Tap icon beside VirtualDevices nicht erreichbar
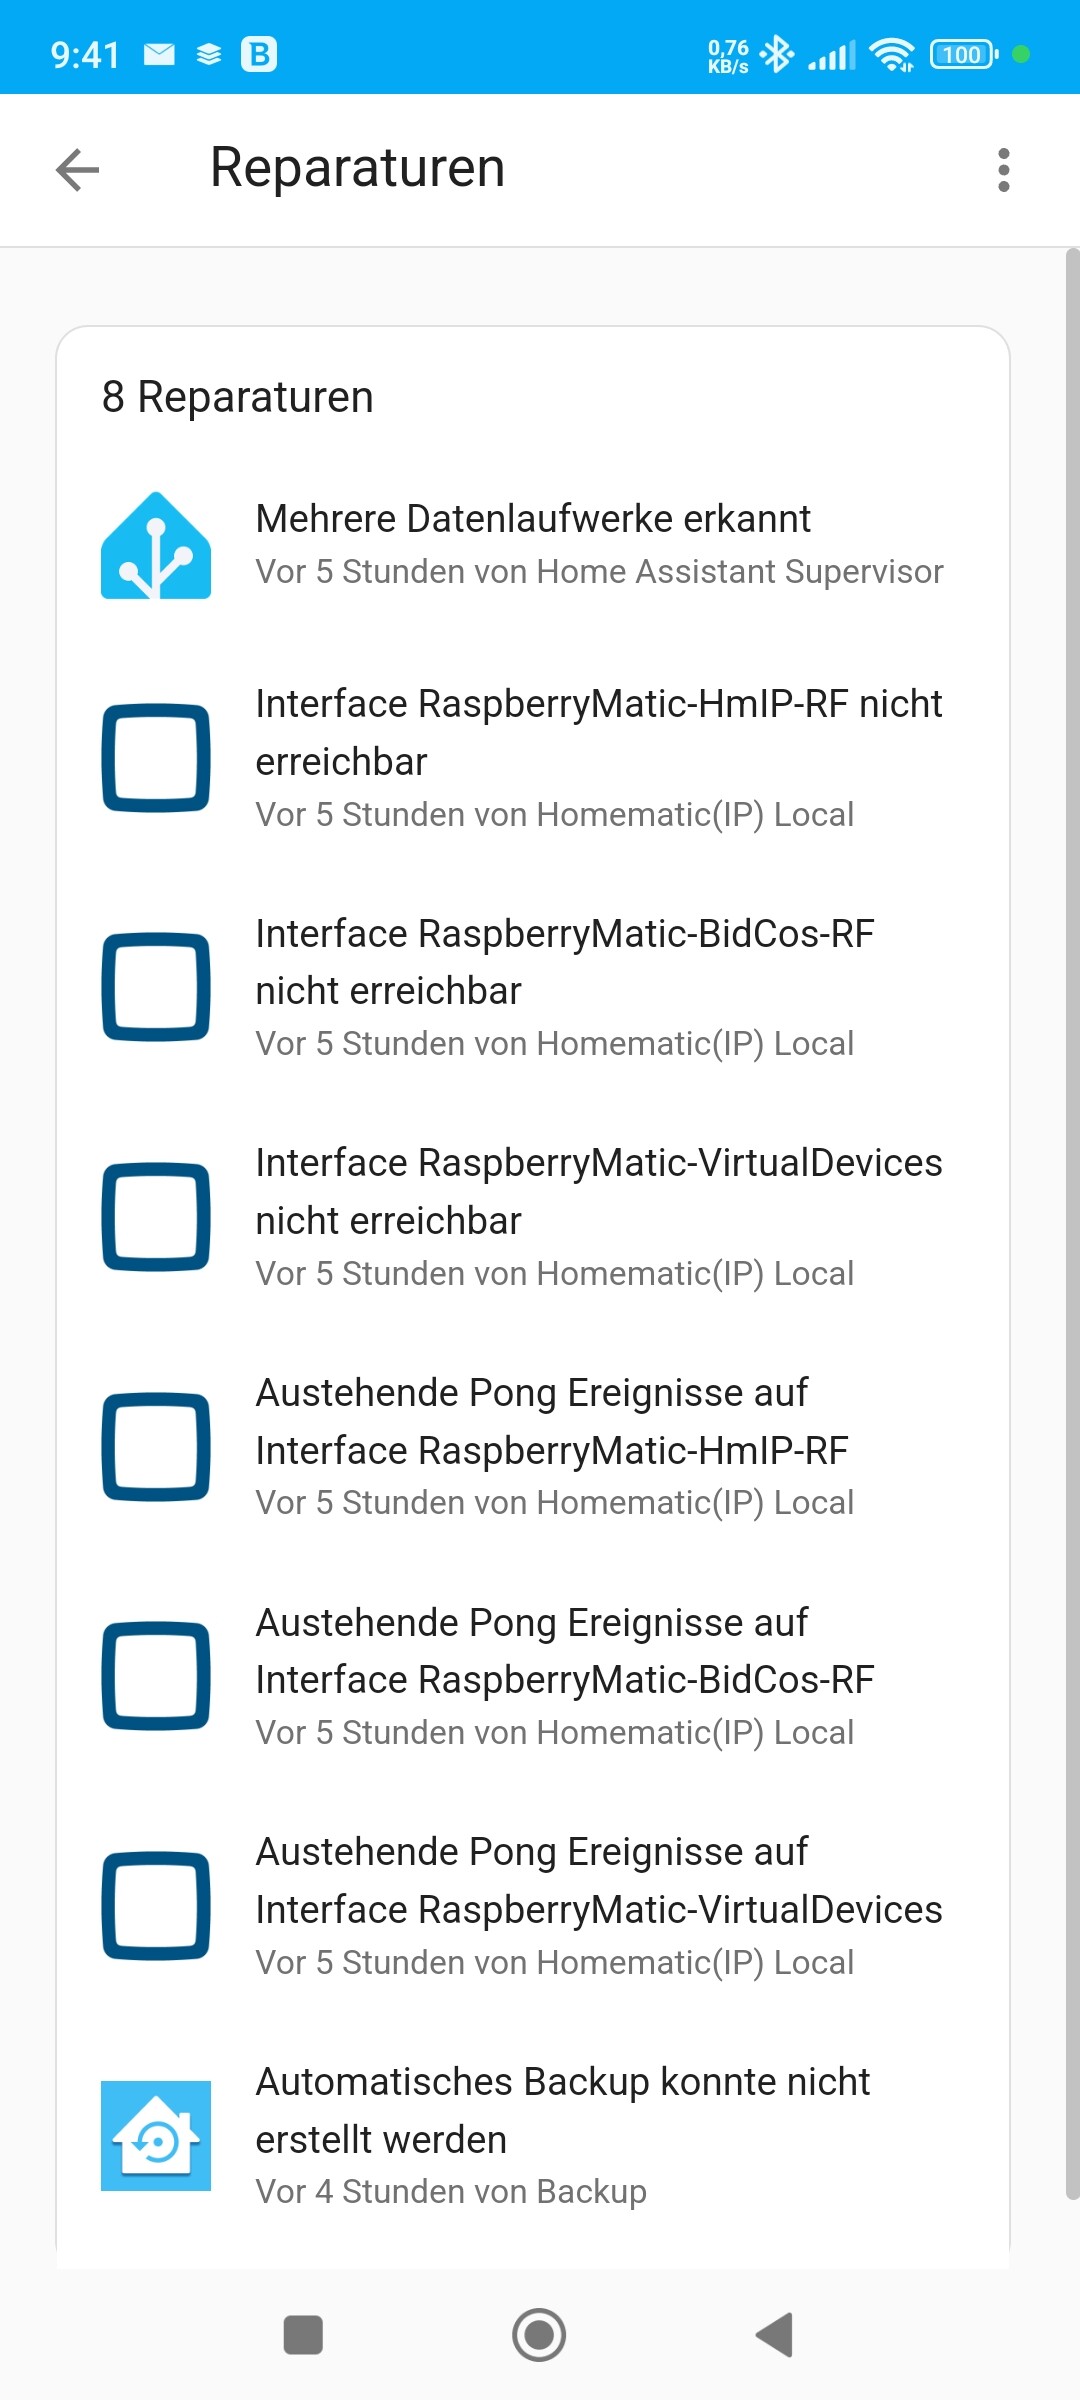The width and height of the screenshot is (1080, 2400). click(156, 1217)
